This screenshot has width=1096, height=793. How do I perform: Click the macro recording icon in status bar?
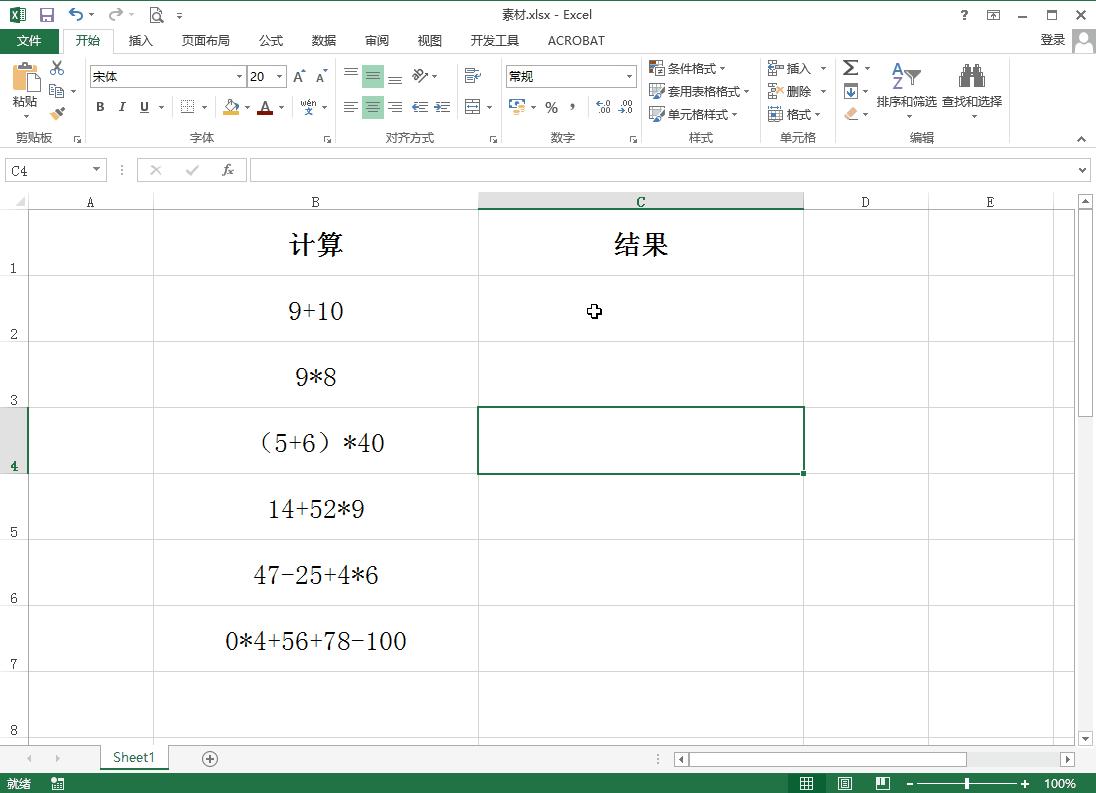(57, 784)
